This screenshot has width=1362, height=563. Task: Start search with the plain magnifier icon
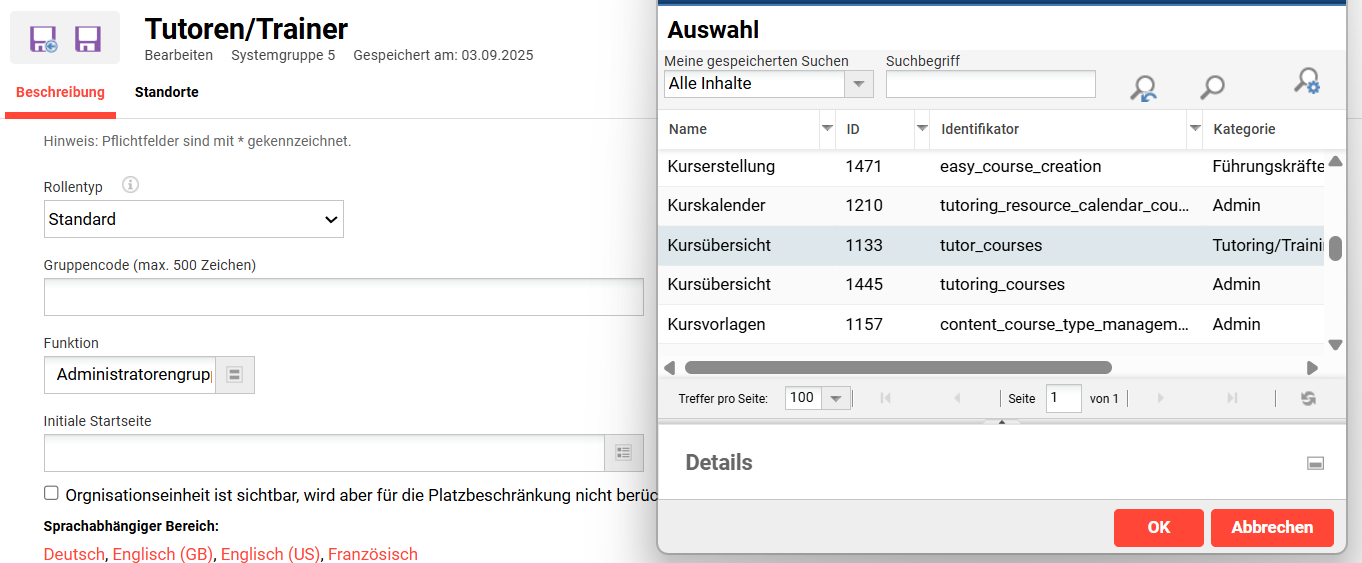[x=1212, y=88]
